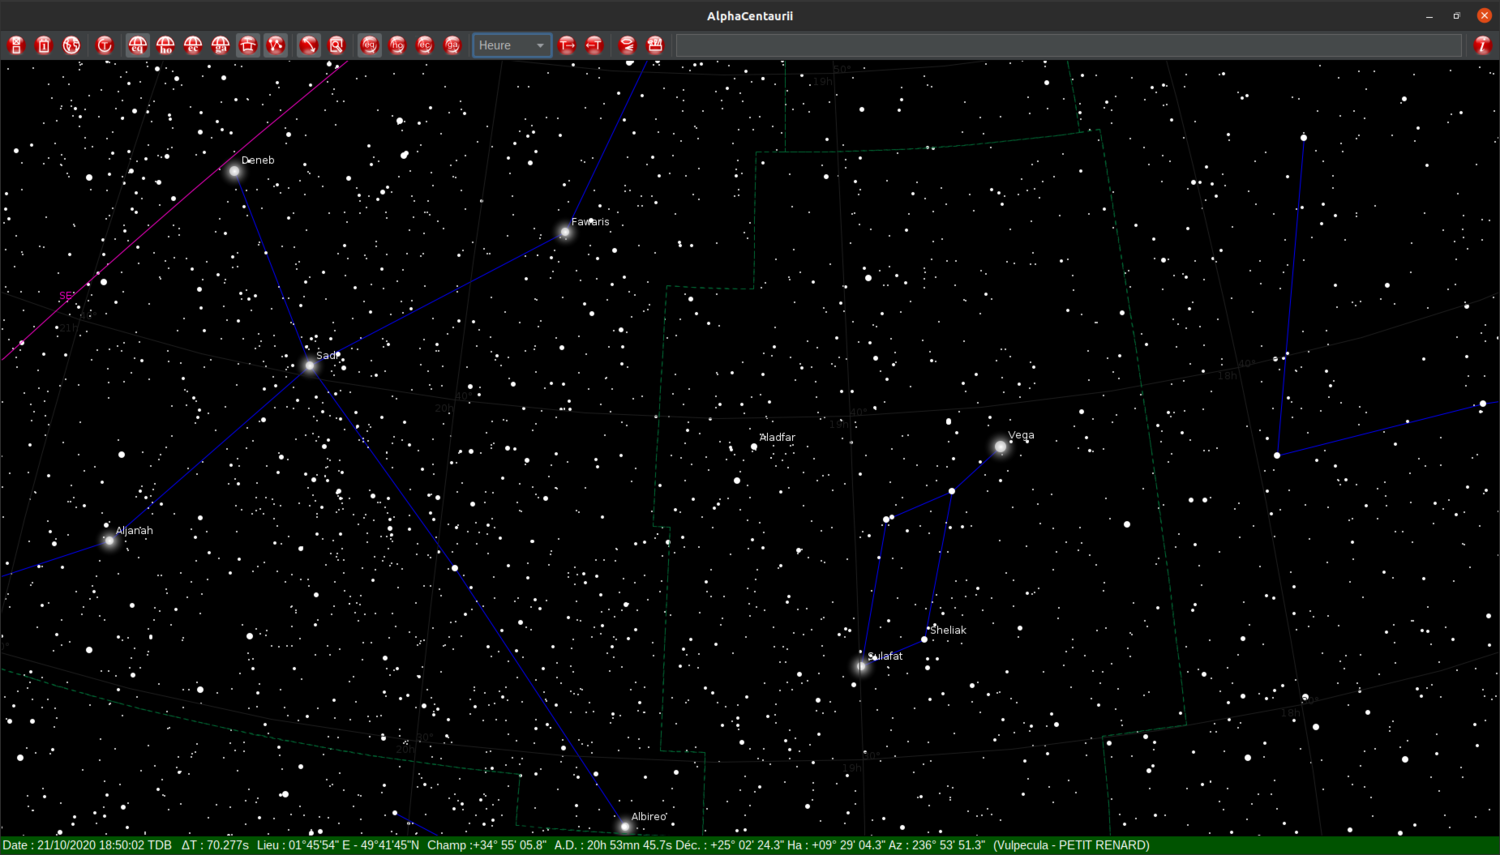The image size is (1500, 855).
Task: Click the track path icon on toolbar
Action: [x=276, y=45]
